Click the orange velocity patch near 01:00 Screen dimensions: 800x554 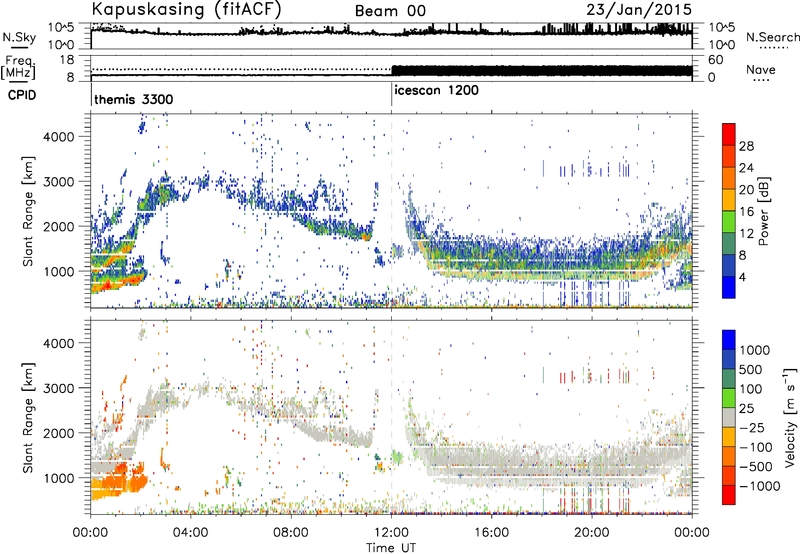tap(120, 482)
